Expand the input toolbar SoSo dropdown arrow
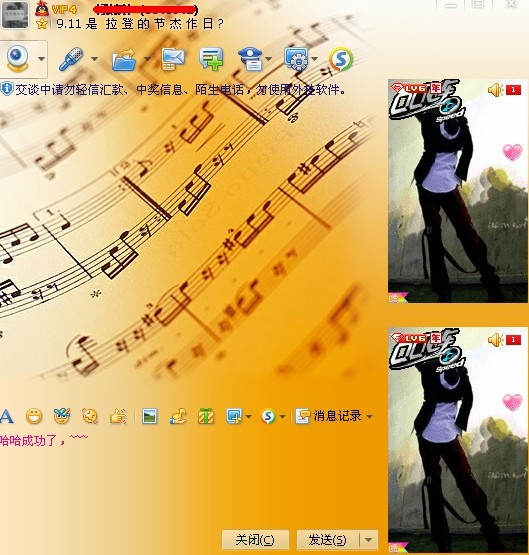Screen dimensions: 529x555 [282, 417]
